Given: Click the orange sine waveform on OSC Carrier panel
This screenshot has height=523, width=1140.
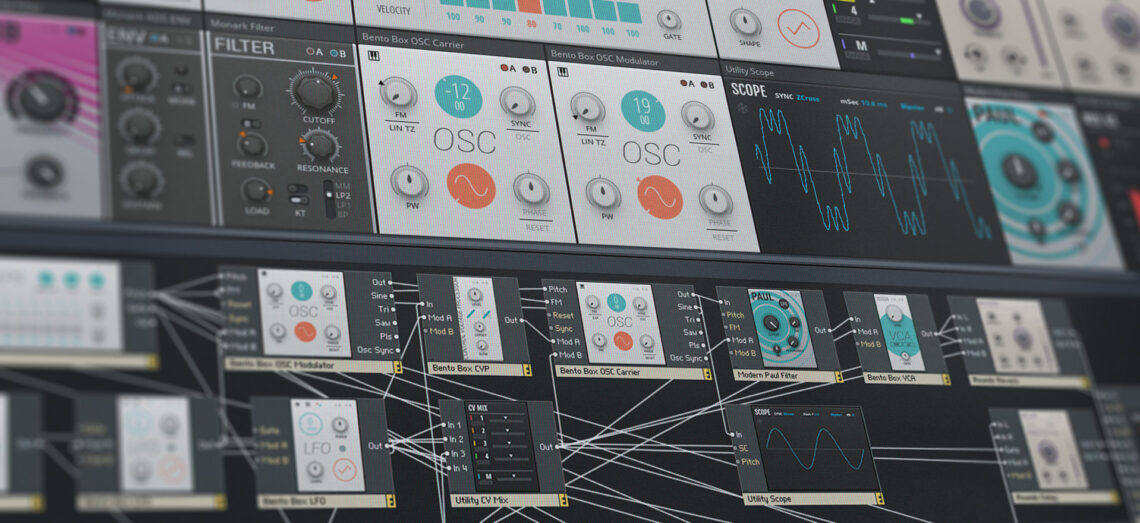Looking at the screenshot, I should (471, 185).
